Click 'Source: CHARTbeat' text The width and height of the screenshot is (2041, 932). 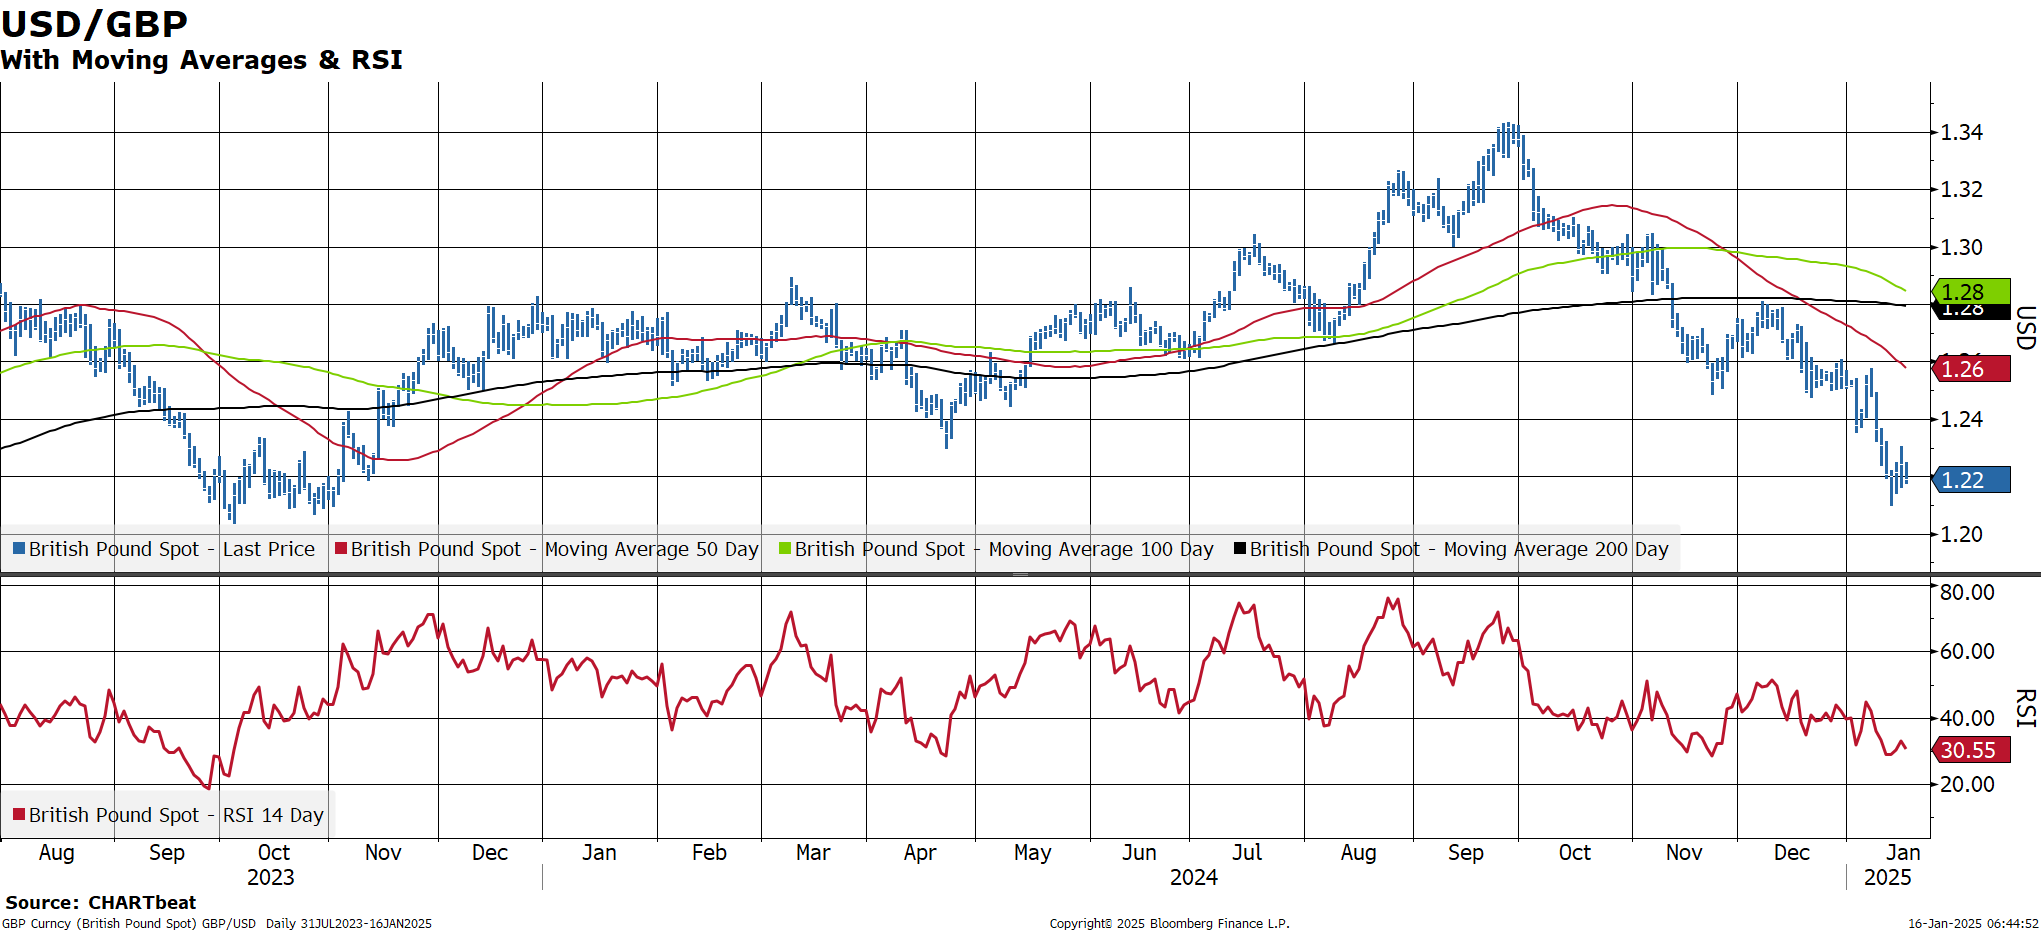100,902
